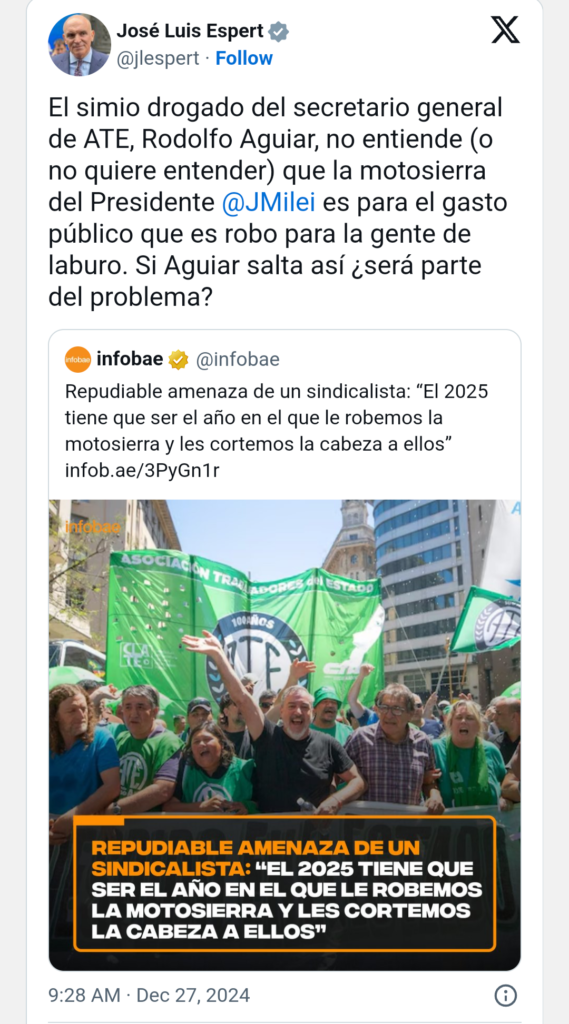Click the blue verified badge beside Espert
The width and height of the screenshot is (569, 1024).
tap(279, 31)
